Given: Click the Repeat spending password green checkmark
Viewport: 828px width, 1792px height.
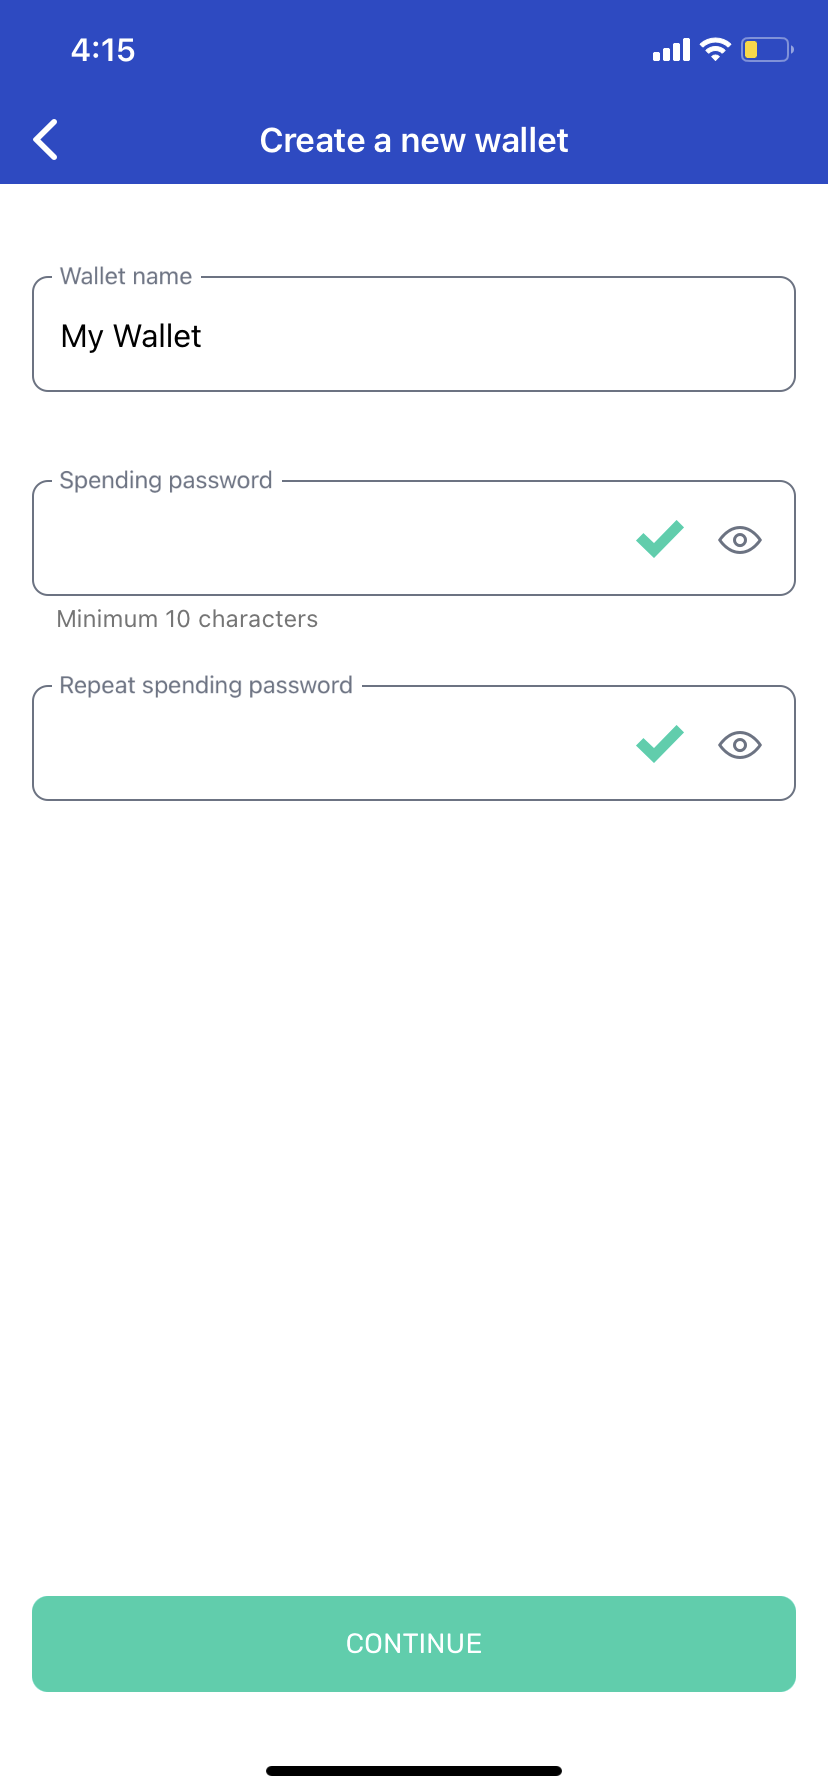Looking at the screenshot, I should 660,744.
